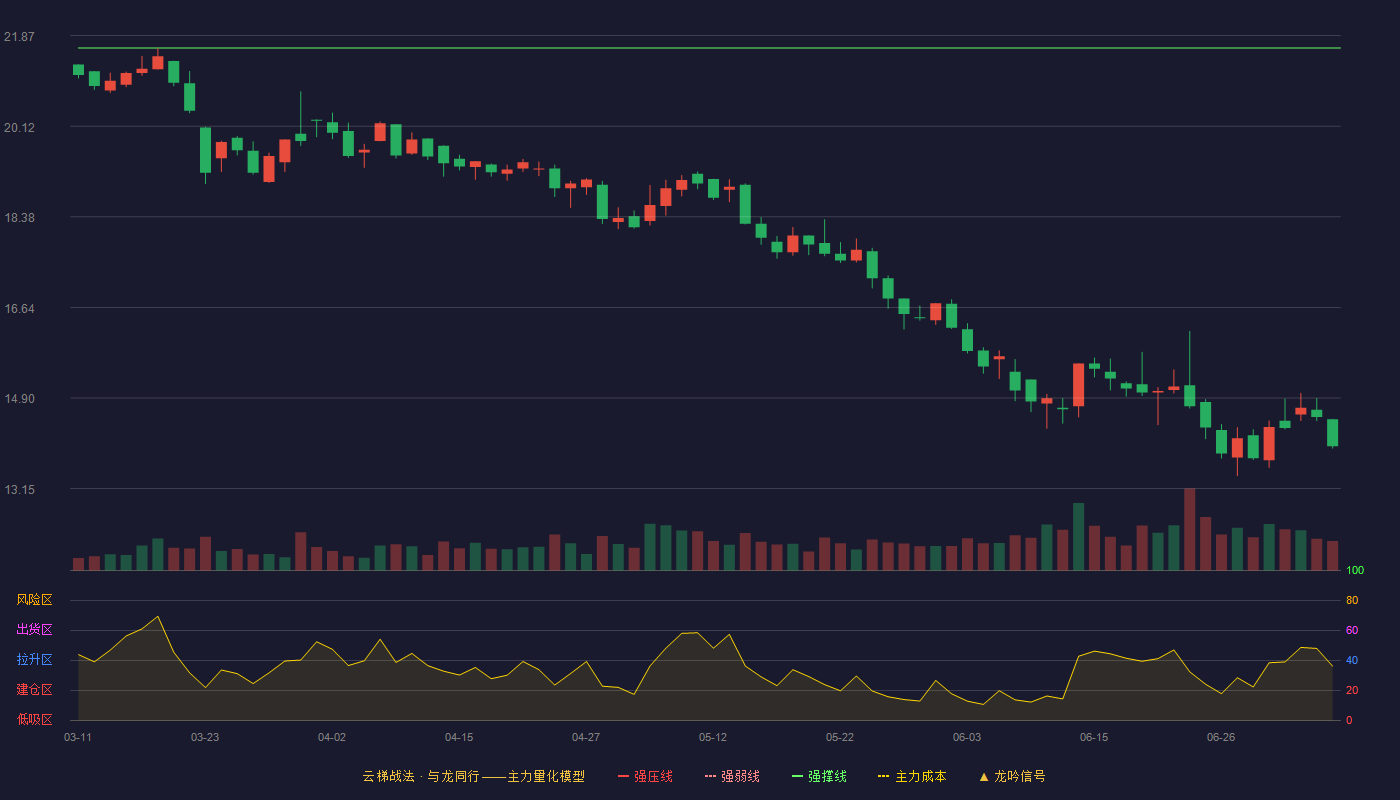The height and width of the screenshot is (800, 1400).
Task: Toggle the 龙吟信号 legend item
Action: pyautogui.click(x=1012, y=776)
